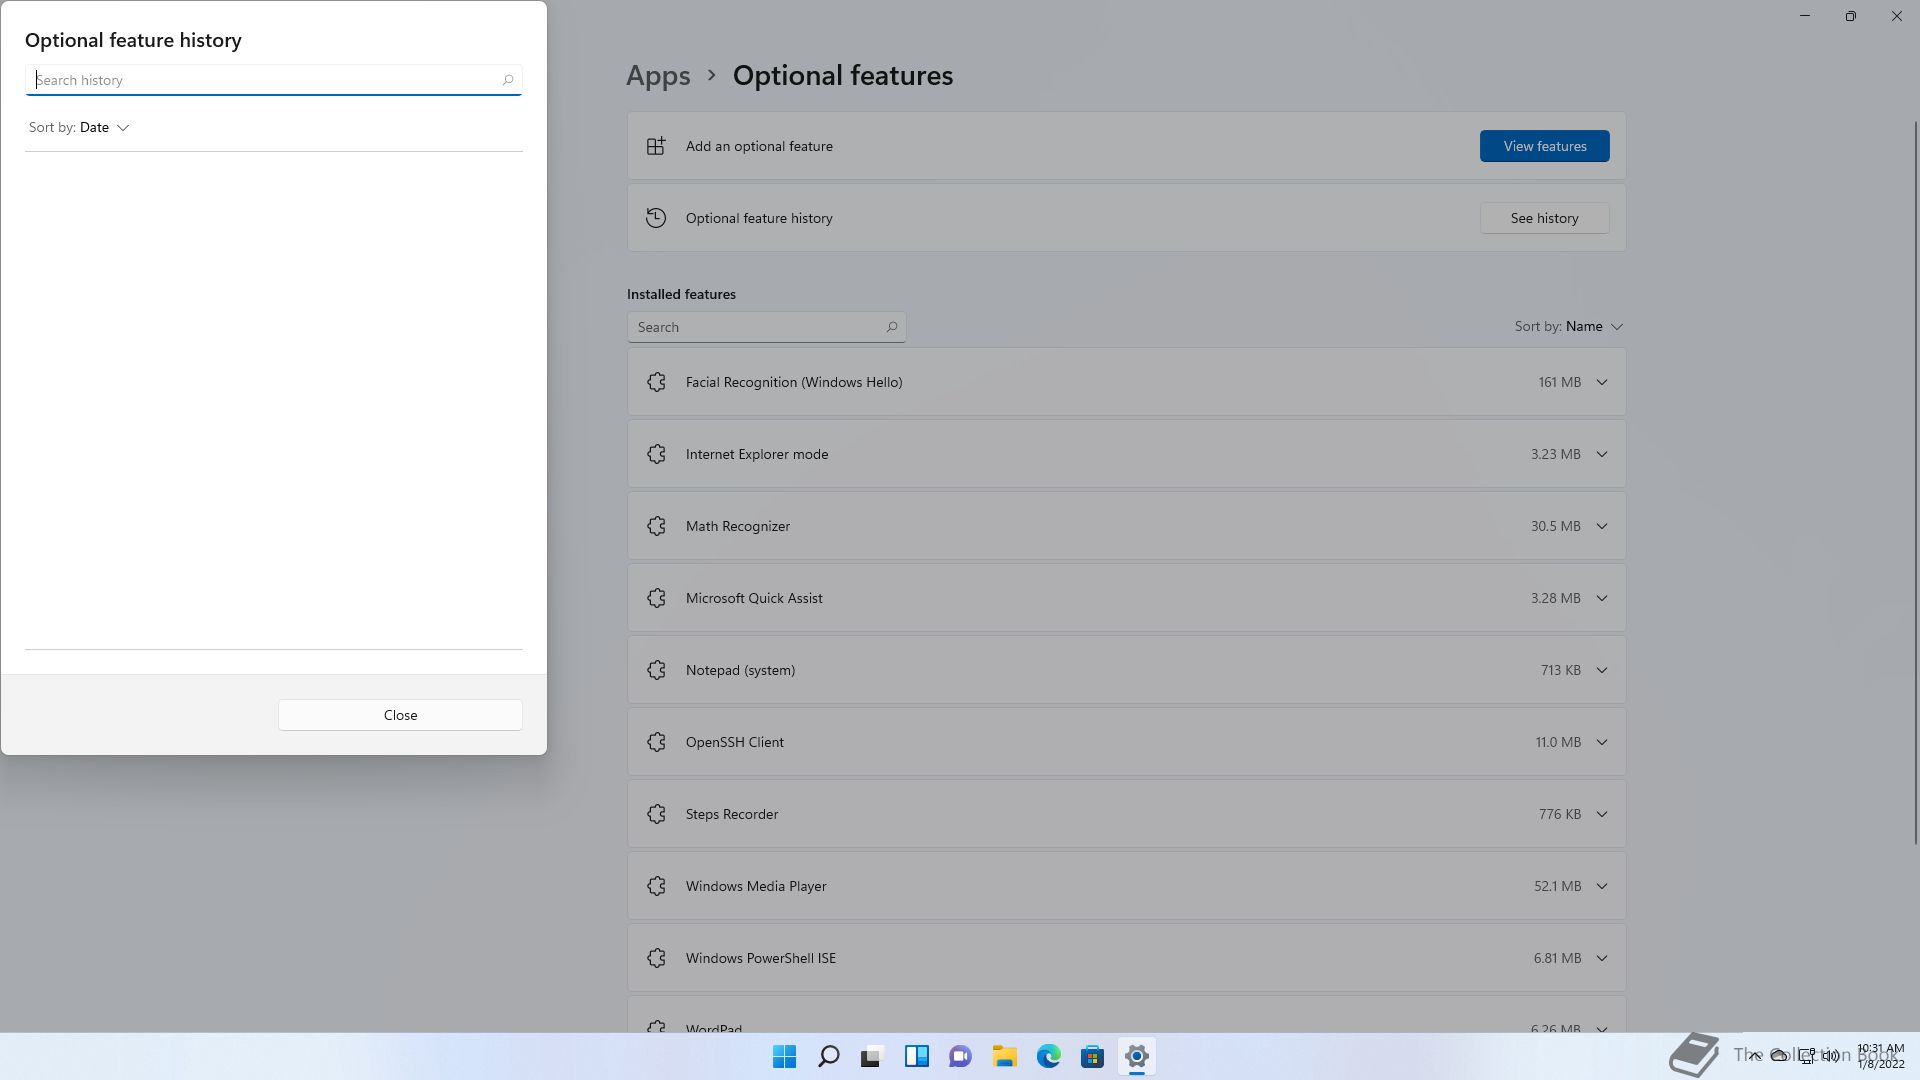Viewport: 1920px width, 1080px height.
Task: Select the OpenSSH Client label
Action: [735, 742]
